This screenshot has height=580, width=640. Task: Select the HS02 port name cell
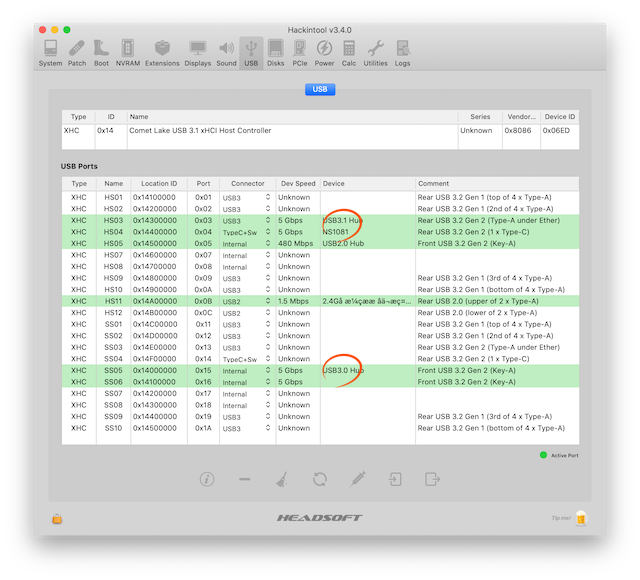point(113,209)
